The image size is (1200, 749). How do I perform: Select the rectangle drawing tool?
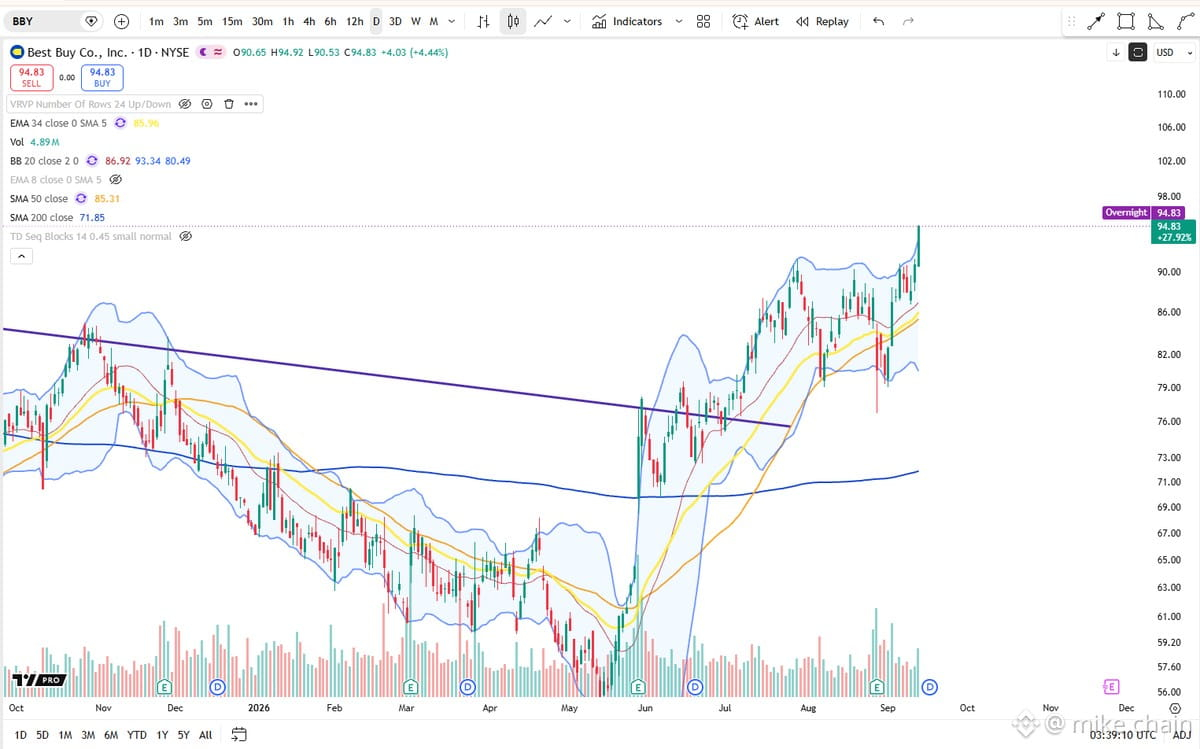pos(1126,21)
